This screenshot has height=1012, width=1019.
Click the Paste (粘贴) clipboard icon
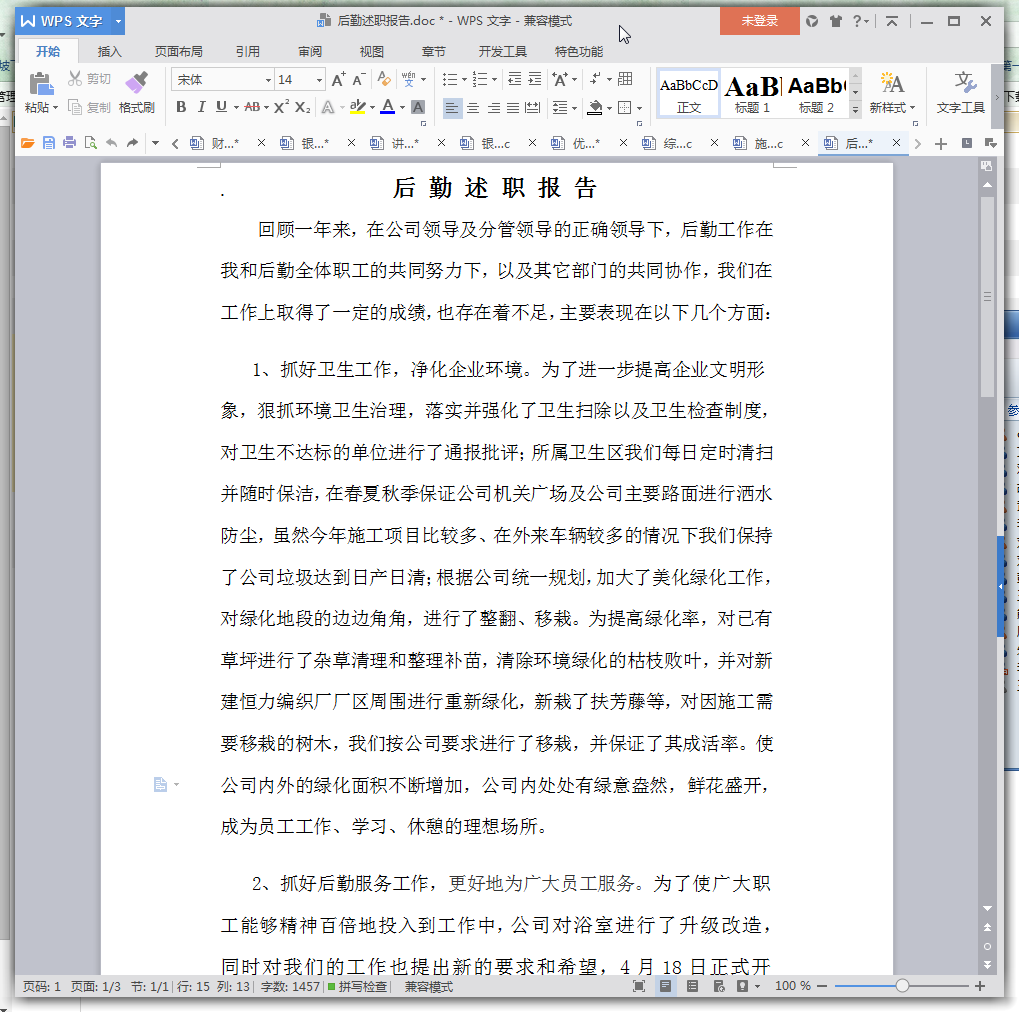click(40, 84)
